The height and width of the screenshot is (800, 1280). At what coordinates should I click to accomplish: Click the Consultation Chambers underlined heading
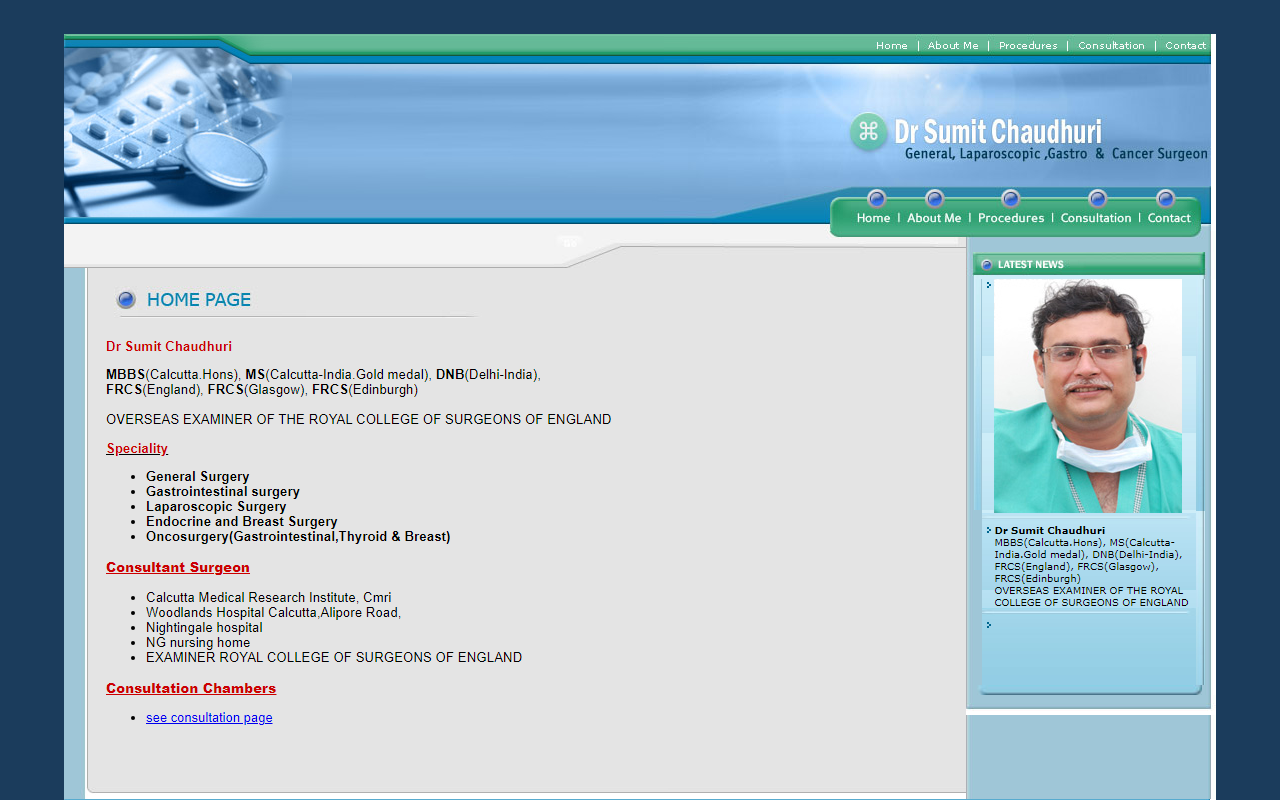[x=191, y=688]
